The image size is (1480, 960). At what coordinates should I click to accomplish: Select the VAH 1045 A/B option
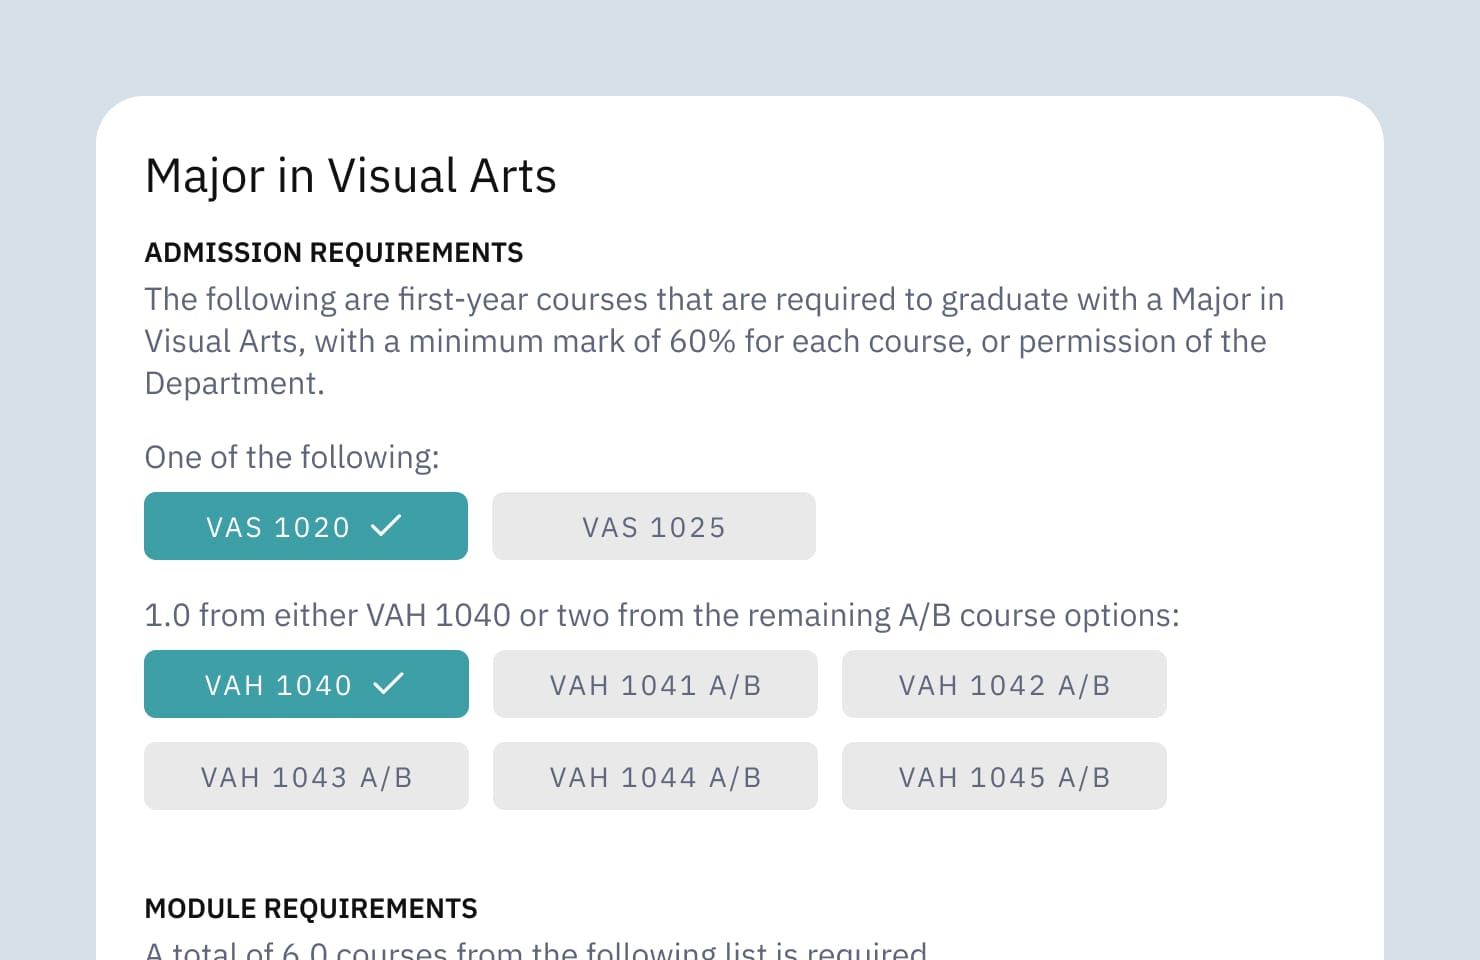[1004, 776]
